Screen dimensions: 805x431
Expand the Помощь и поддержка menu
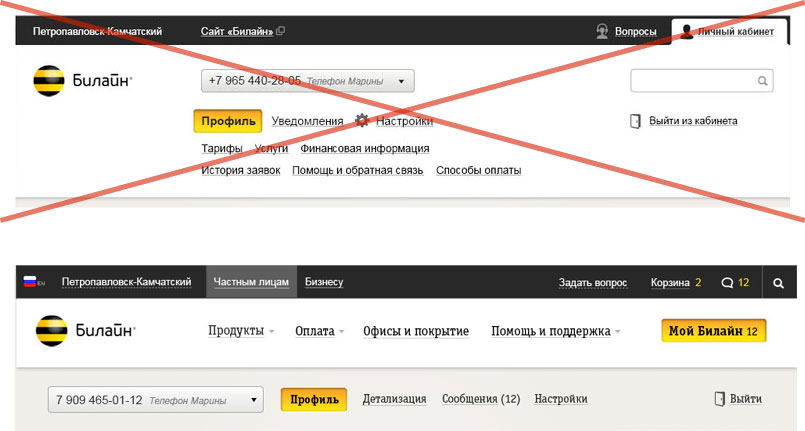click(x=555, y=331)
